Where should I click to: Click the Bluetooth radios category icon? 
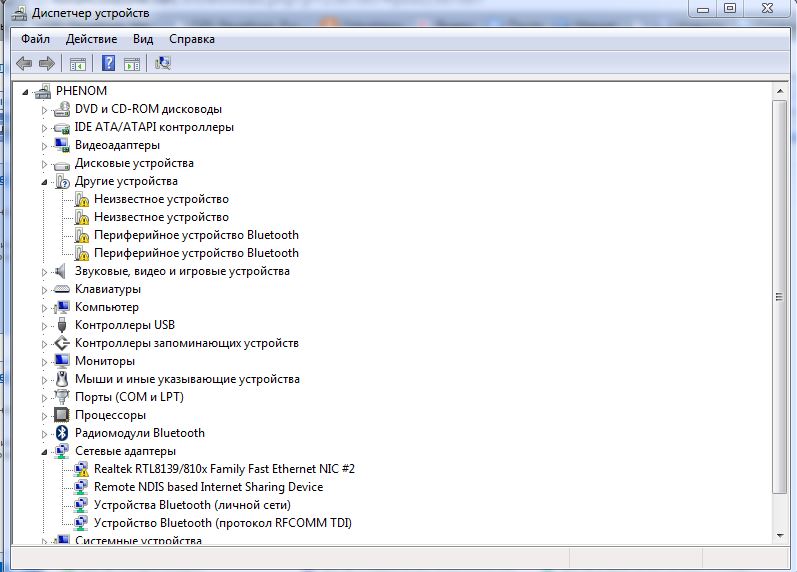click(x=62, y=433)
